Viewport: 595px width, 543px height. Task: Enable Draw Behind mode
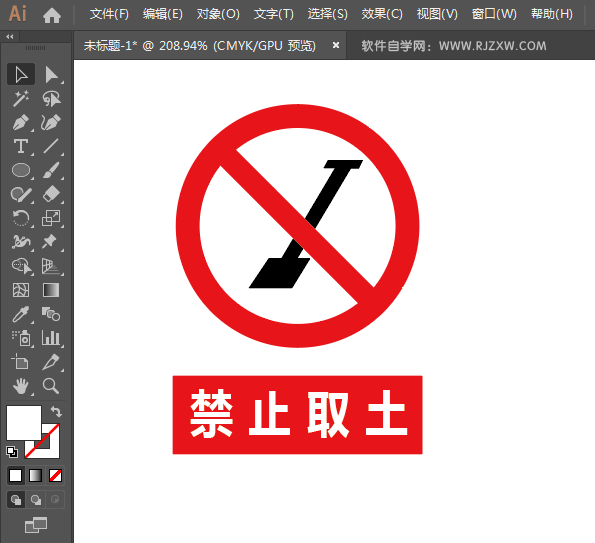(36, 500)
